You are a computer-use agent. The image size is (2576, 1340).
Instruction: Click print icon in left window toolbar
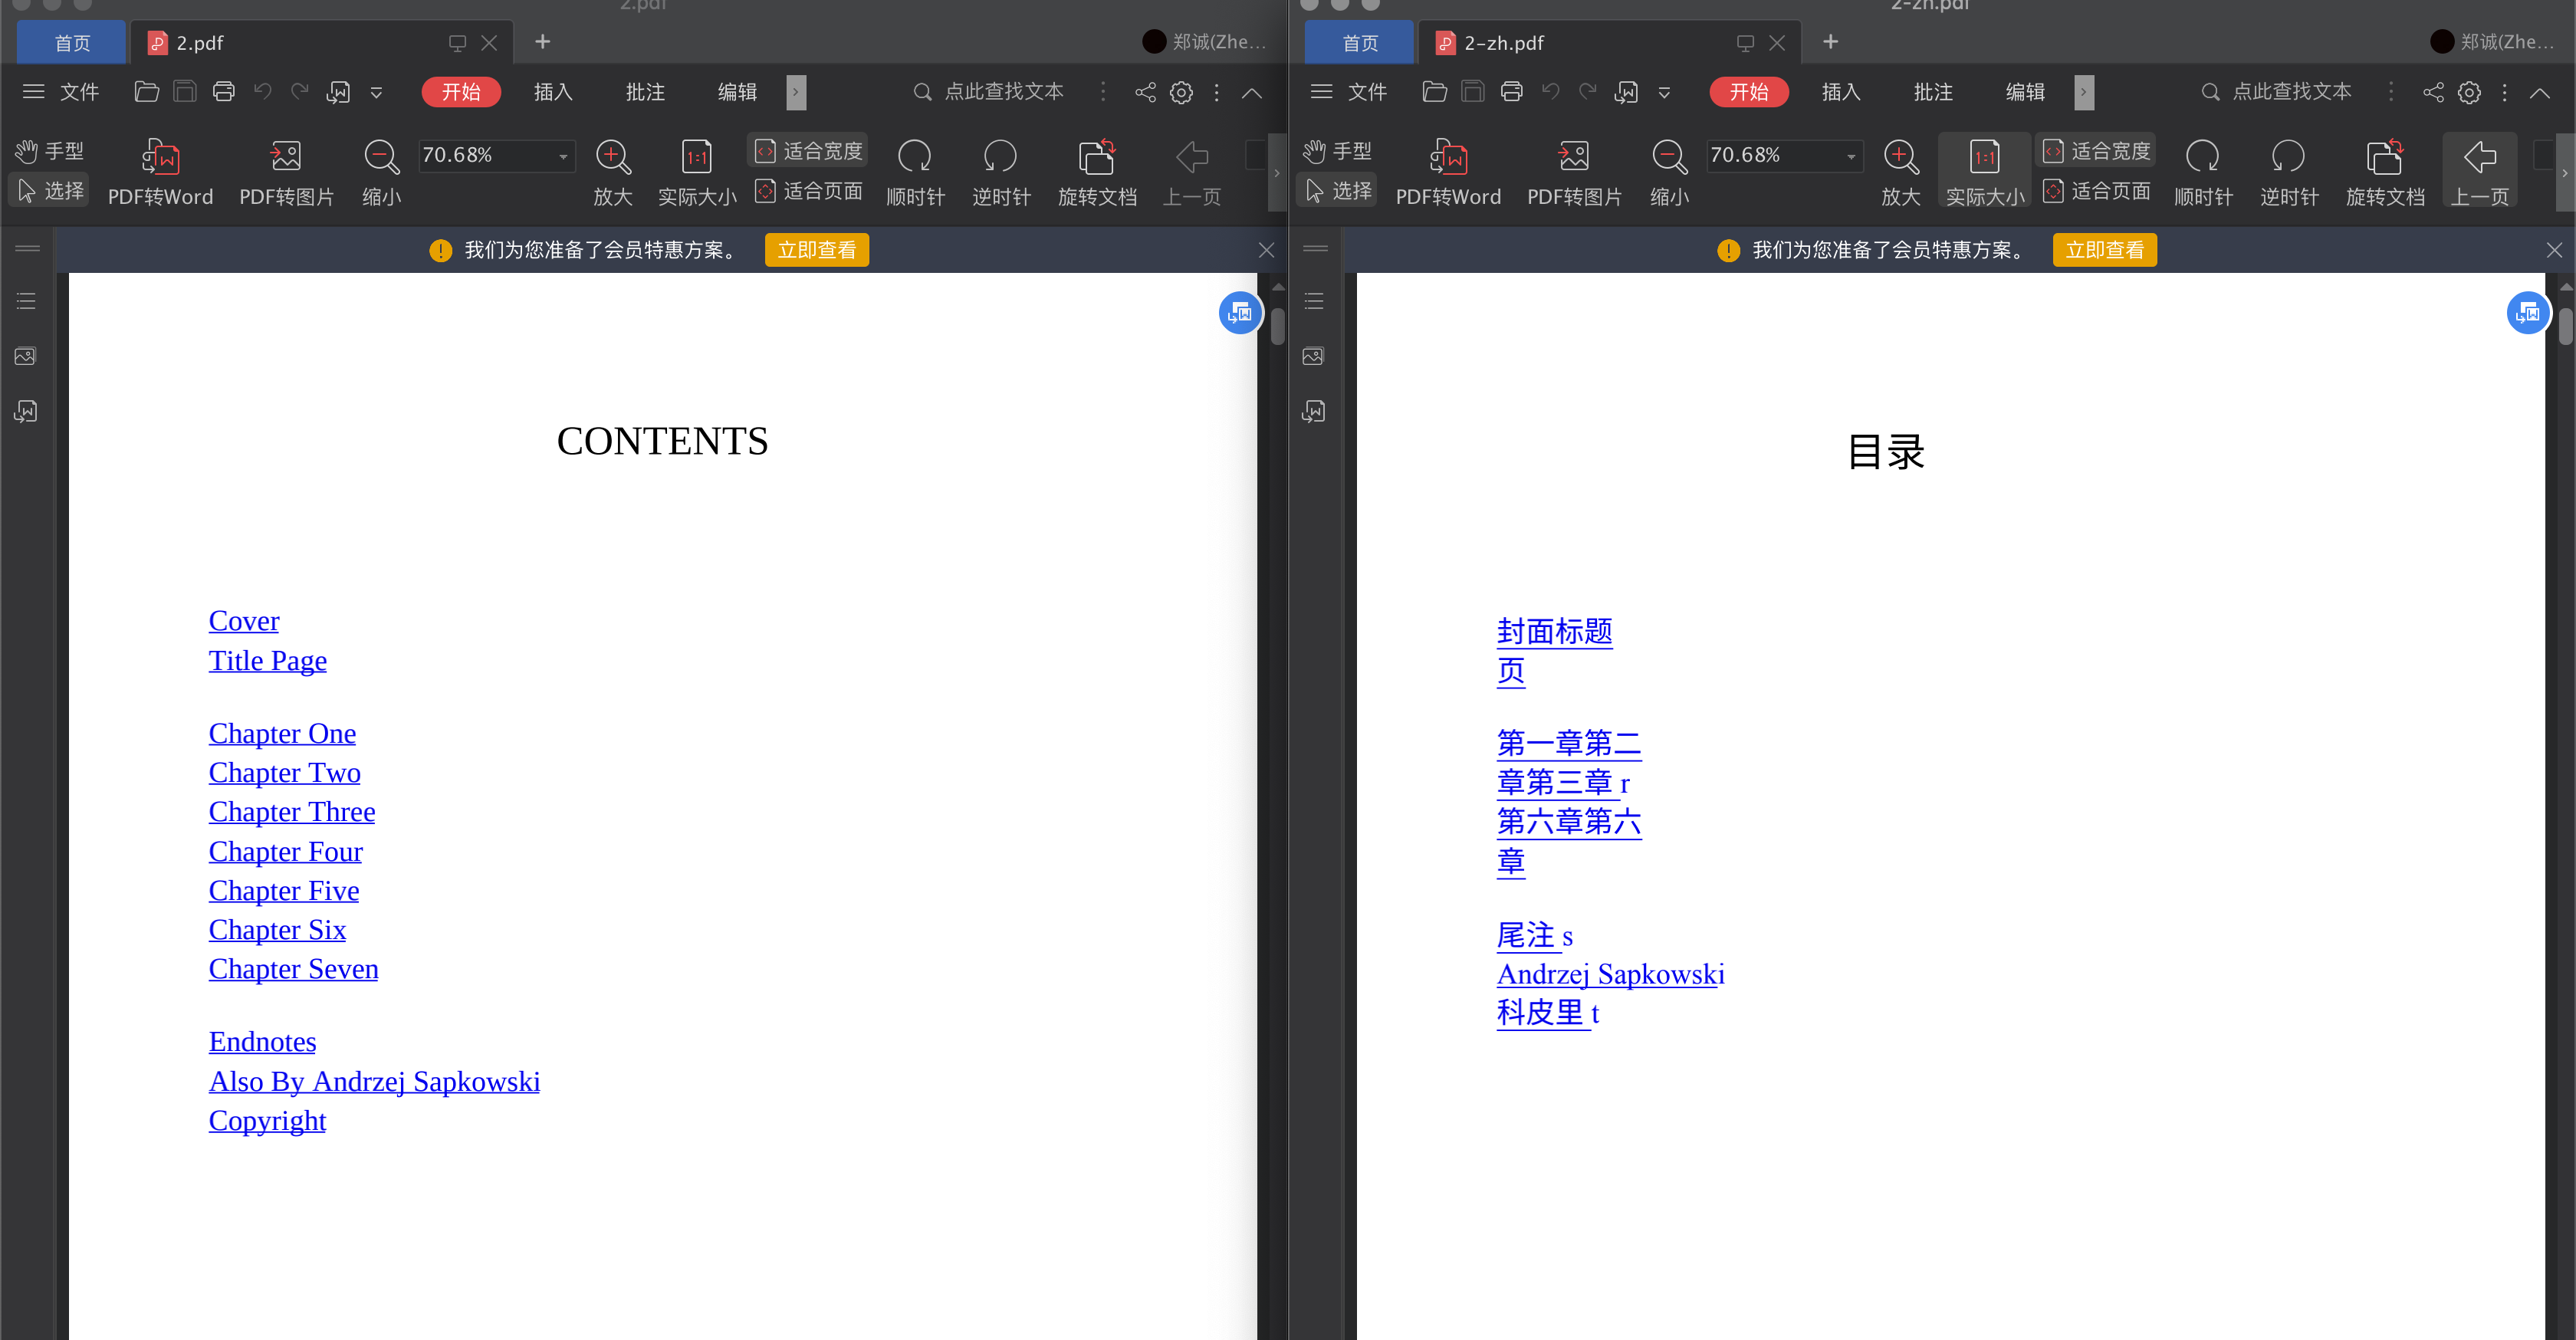coord(223,92)
